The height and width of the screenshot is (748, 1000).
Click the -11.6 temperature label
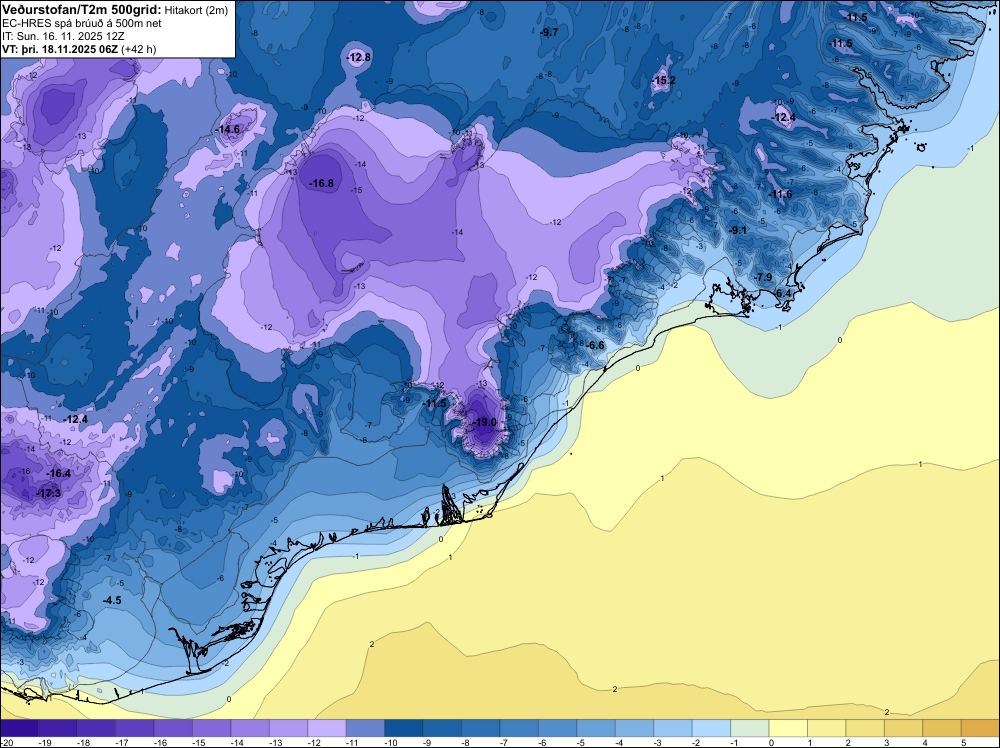pos(780,194)
